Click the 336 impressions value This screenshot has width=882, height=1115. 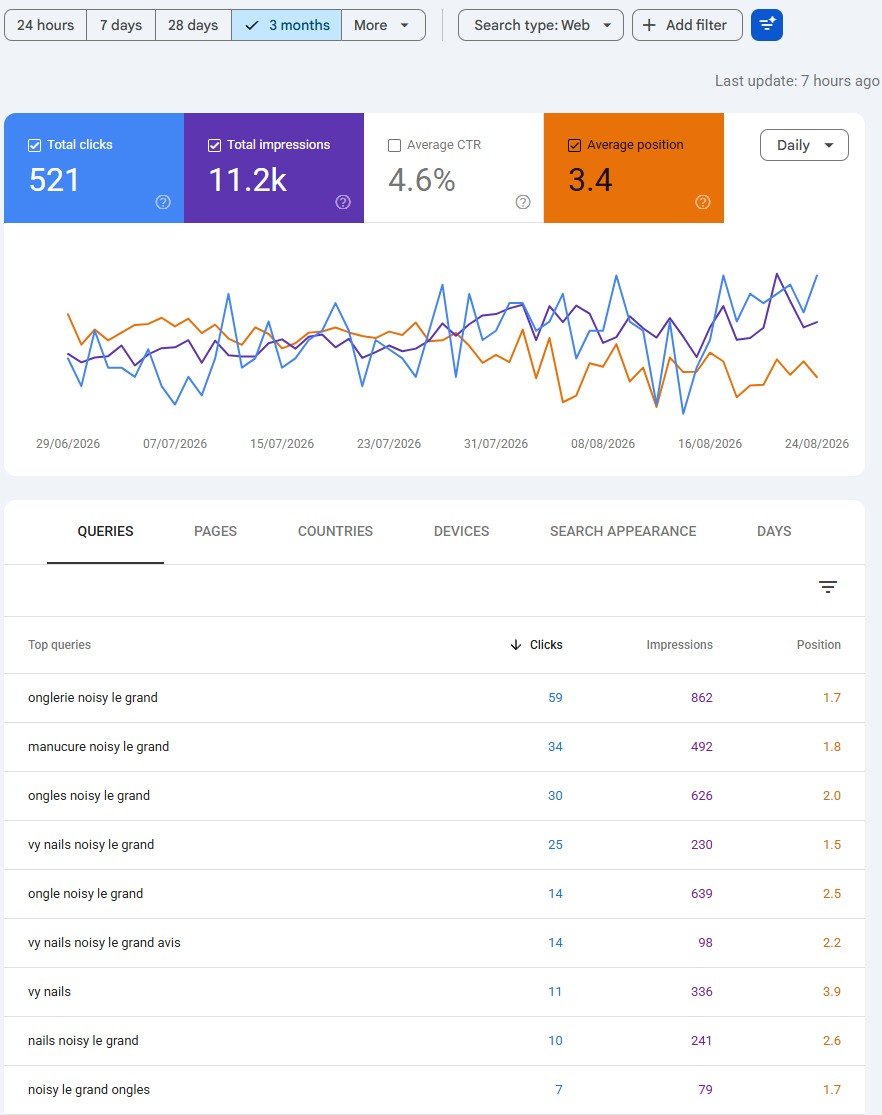pos(701,992)
